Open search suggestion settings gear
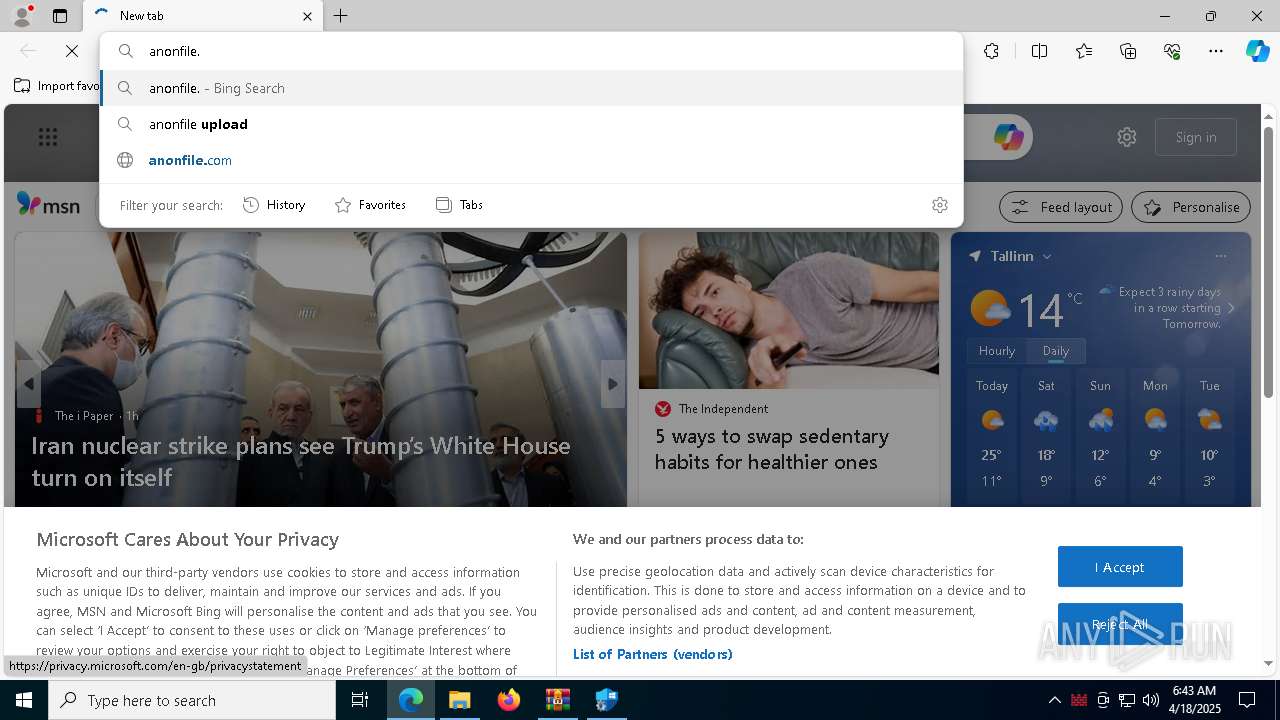This screenshot has height=720, width=1280. pyautogui.click(x=939, y=205)
